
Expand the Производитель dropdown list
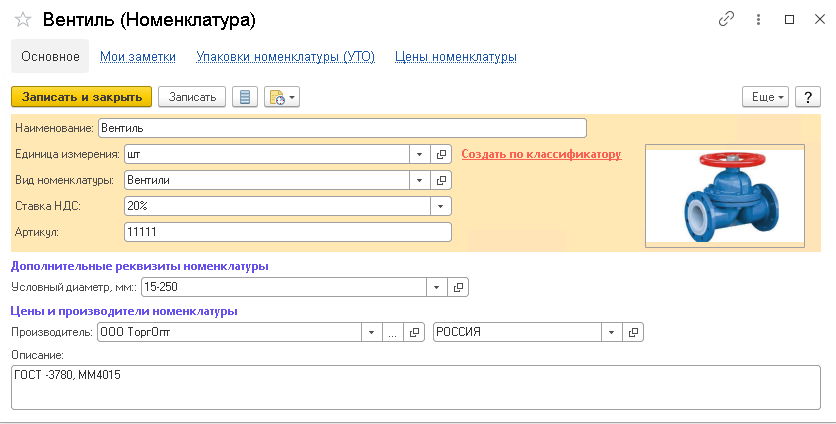pos(372,332)
